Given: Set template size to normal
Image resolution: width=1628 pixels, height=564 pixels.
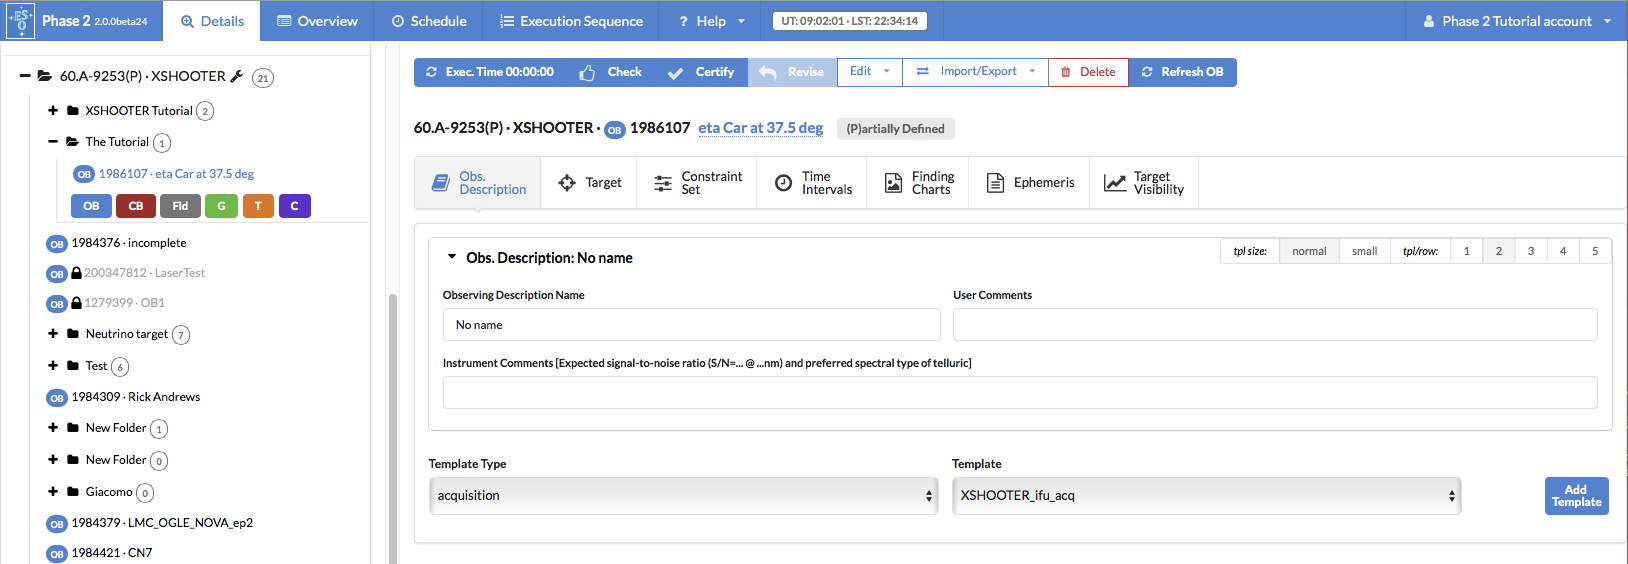Looking at the screenshot, I should [1309, 251].
